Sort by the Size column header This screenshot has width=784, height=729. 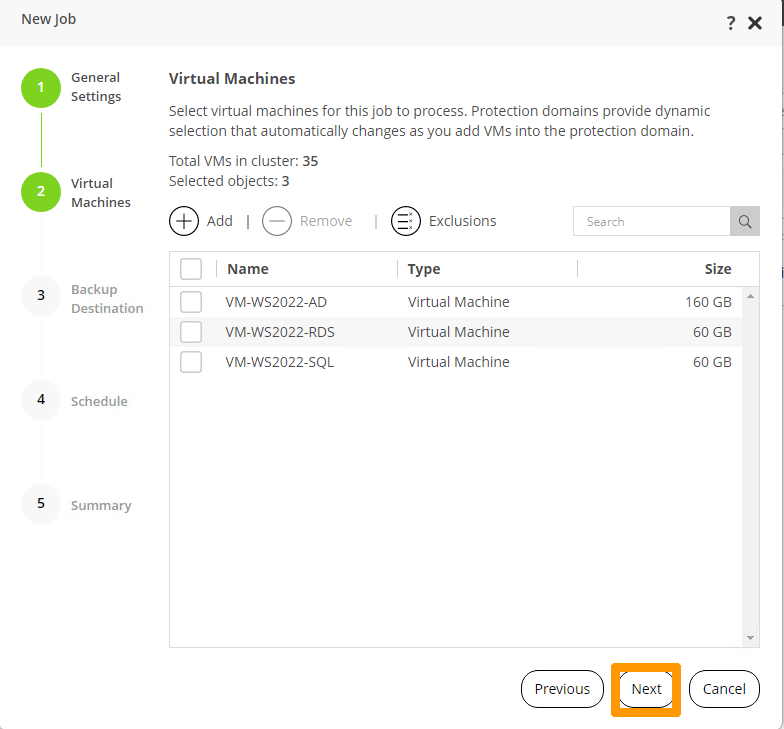click(x=717, y=269)
